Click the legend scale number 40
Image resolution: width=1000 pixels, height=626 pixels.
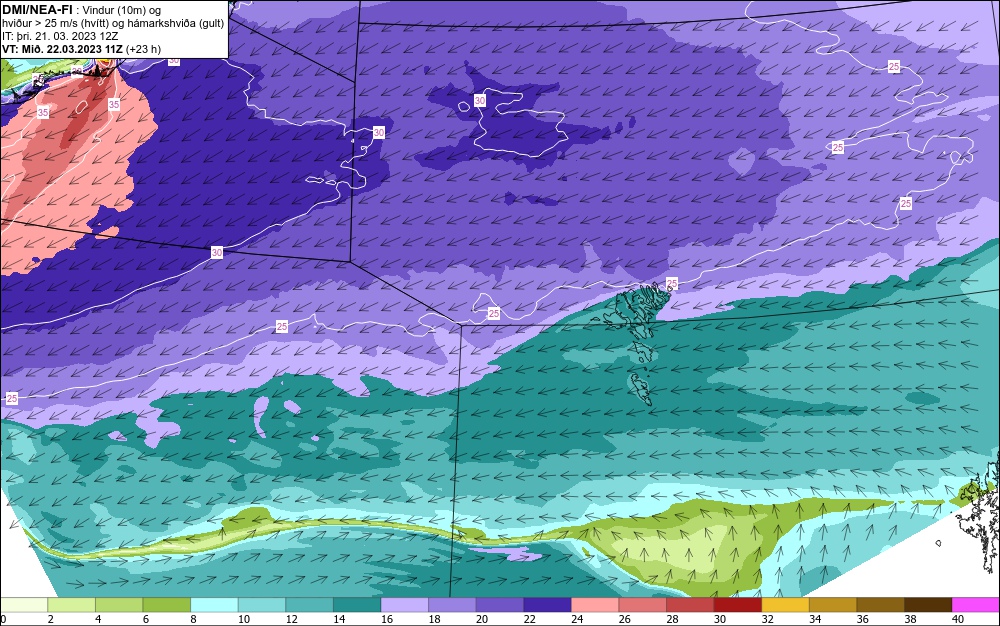(958, 619)
